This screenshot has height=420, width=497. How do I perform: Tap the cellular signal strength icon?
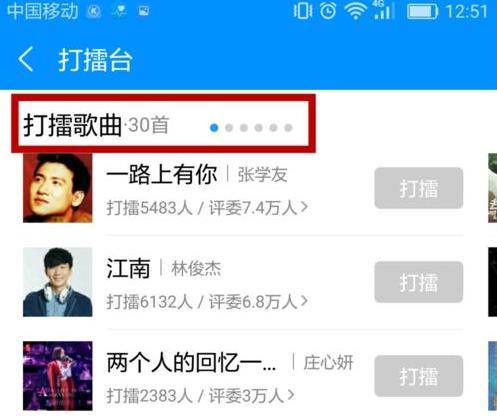pyautogui.click(x=383, y=11)
